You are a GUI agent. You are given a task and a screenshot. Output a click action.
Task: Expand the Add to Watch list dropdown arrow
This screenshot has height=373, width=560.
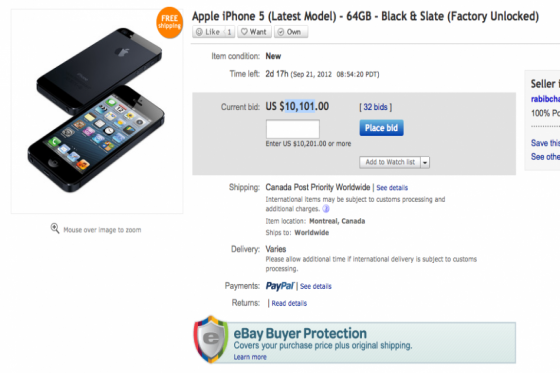pos(425,162)
